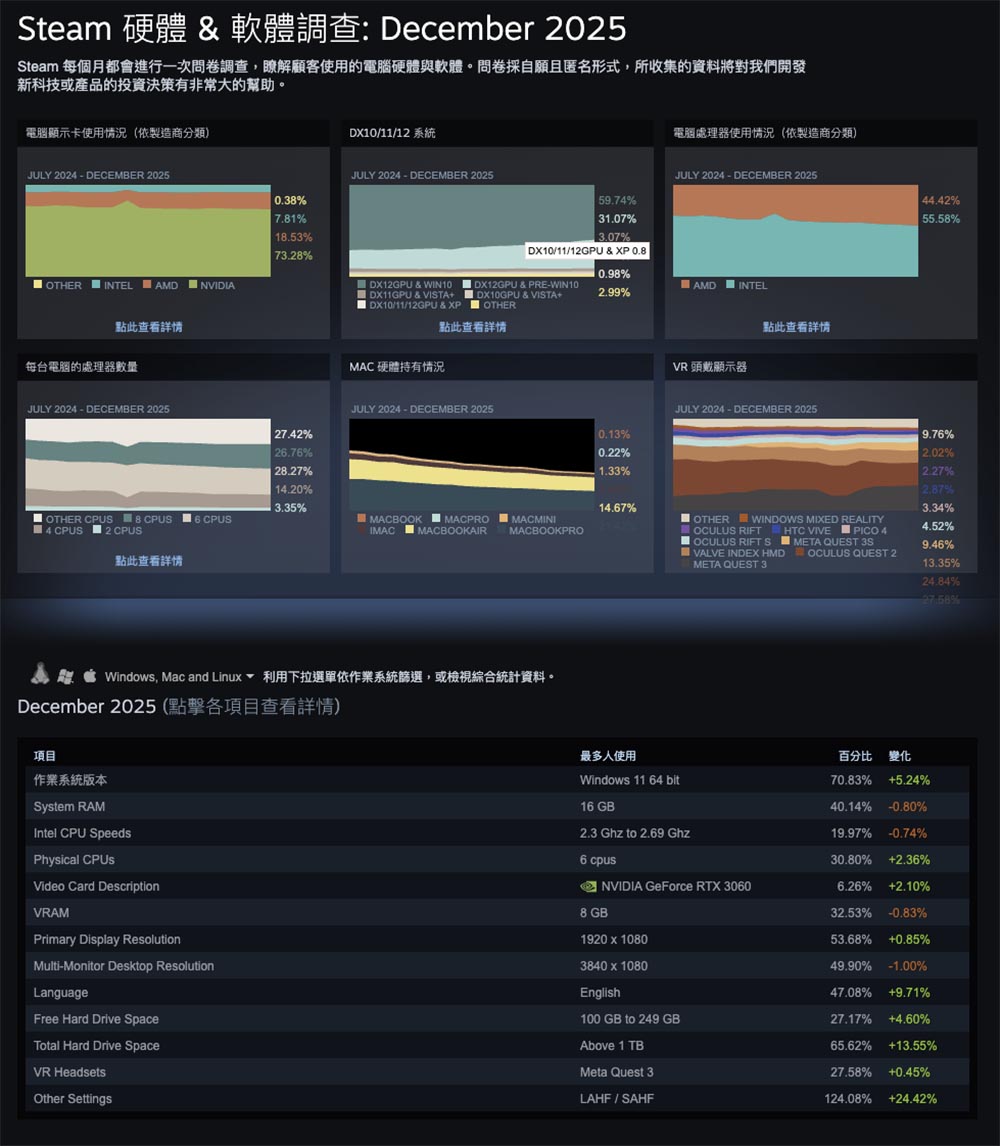Click the AMD swatch in the processor chart legend
The image size is (1000, 1146).
(685, 286)
